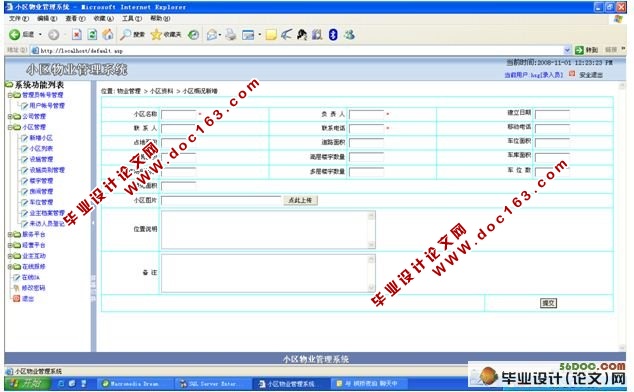Click the 系统功能列表 root folder icon
This screenshot has height=392, width=634.
tap(9, 85)
